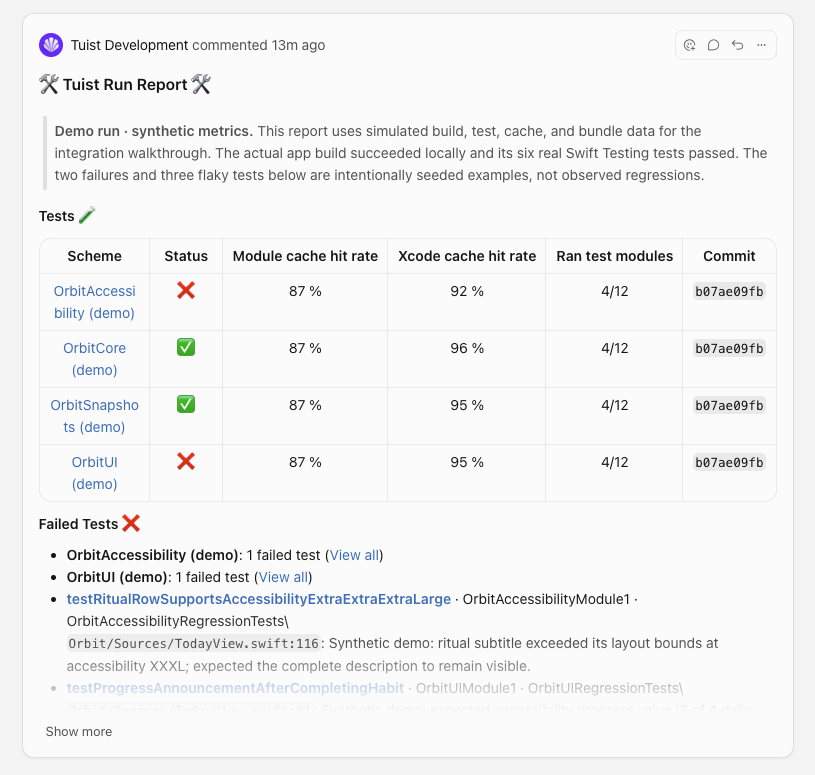
Task: Click commit b07ae09fb in OrbitSnapshots row
Action: click(x=729, y=405)
